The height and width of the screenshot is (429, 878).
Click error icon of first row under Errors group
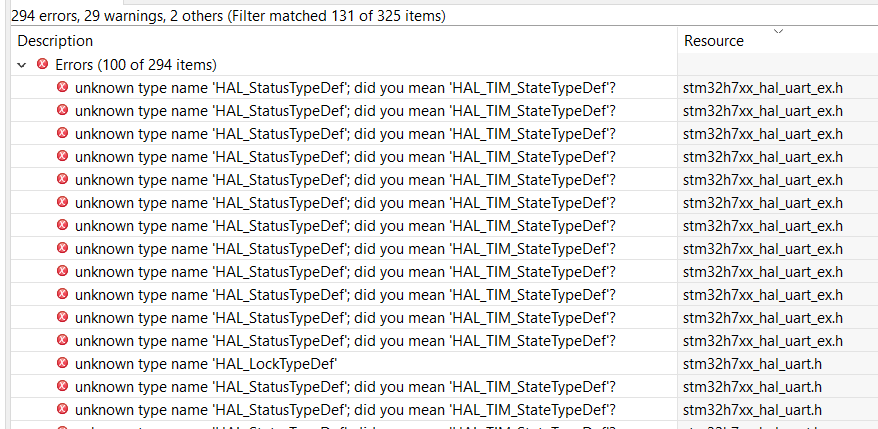[62, 87]
